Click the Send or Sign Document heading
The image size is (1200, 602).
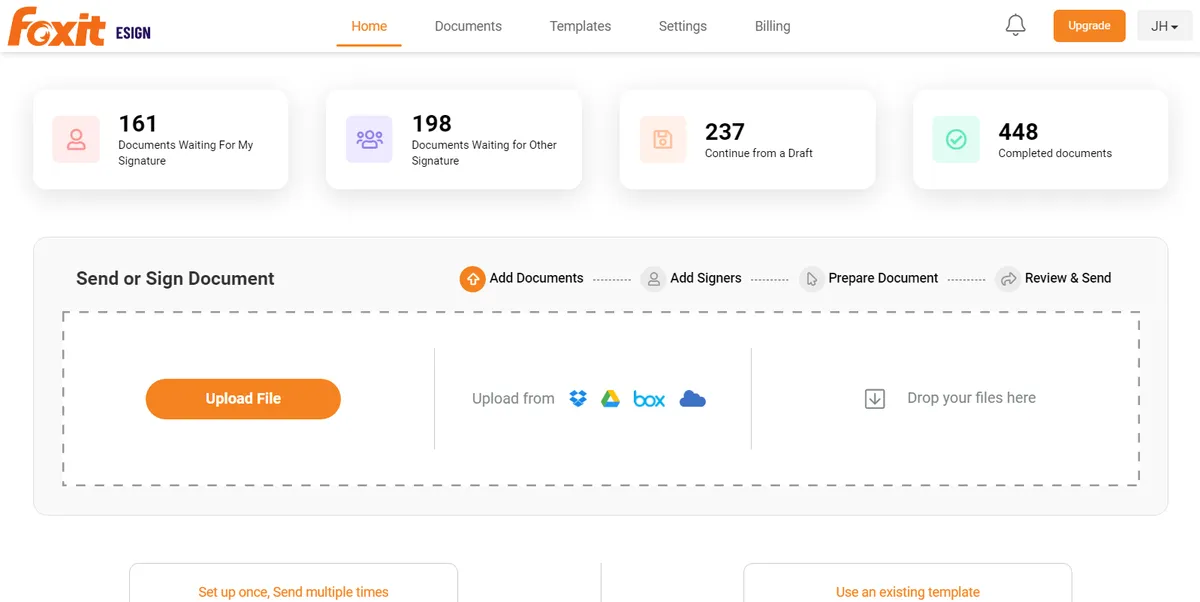click(175, 279)
